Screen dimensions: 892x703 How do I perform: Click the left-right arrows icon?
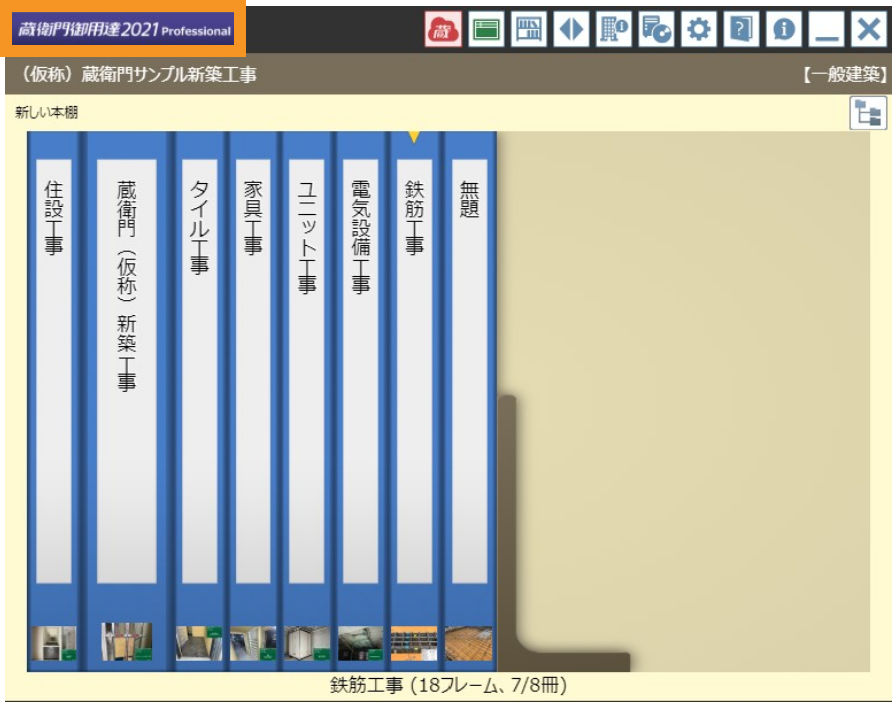(571, 30)
